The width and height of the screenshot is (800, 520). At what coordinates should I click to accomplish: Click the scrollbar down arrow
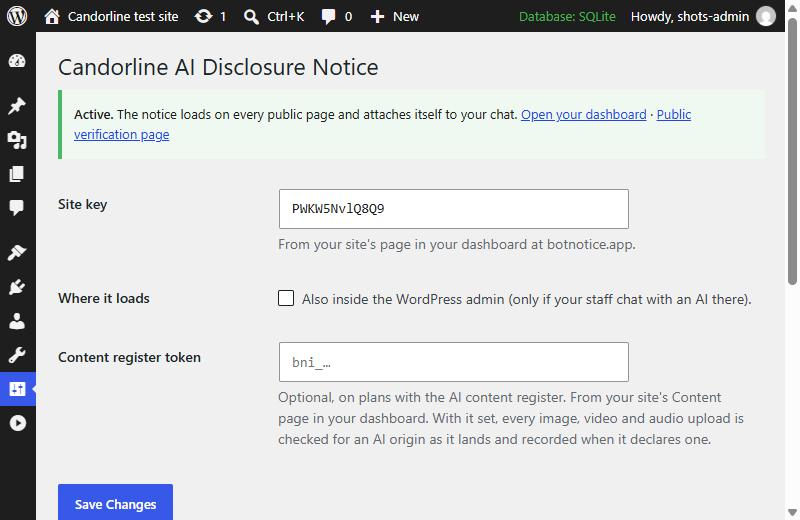click(x=792, y=512)
